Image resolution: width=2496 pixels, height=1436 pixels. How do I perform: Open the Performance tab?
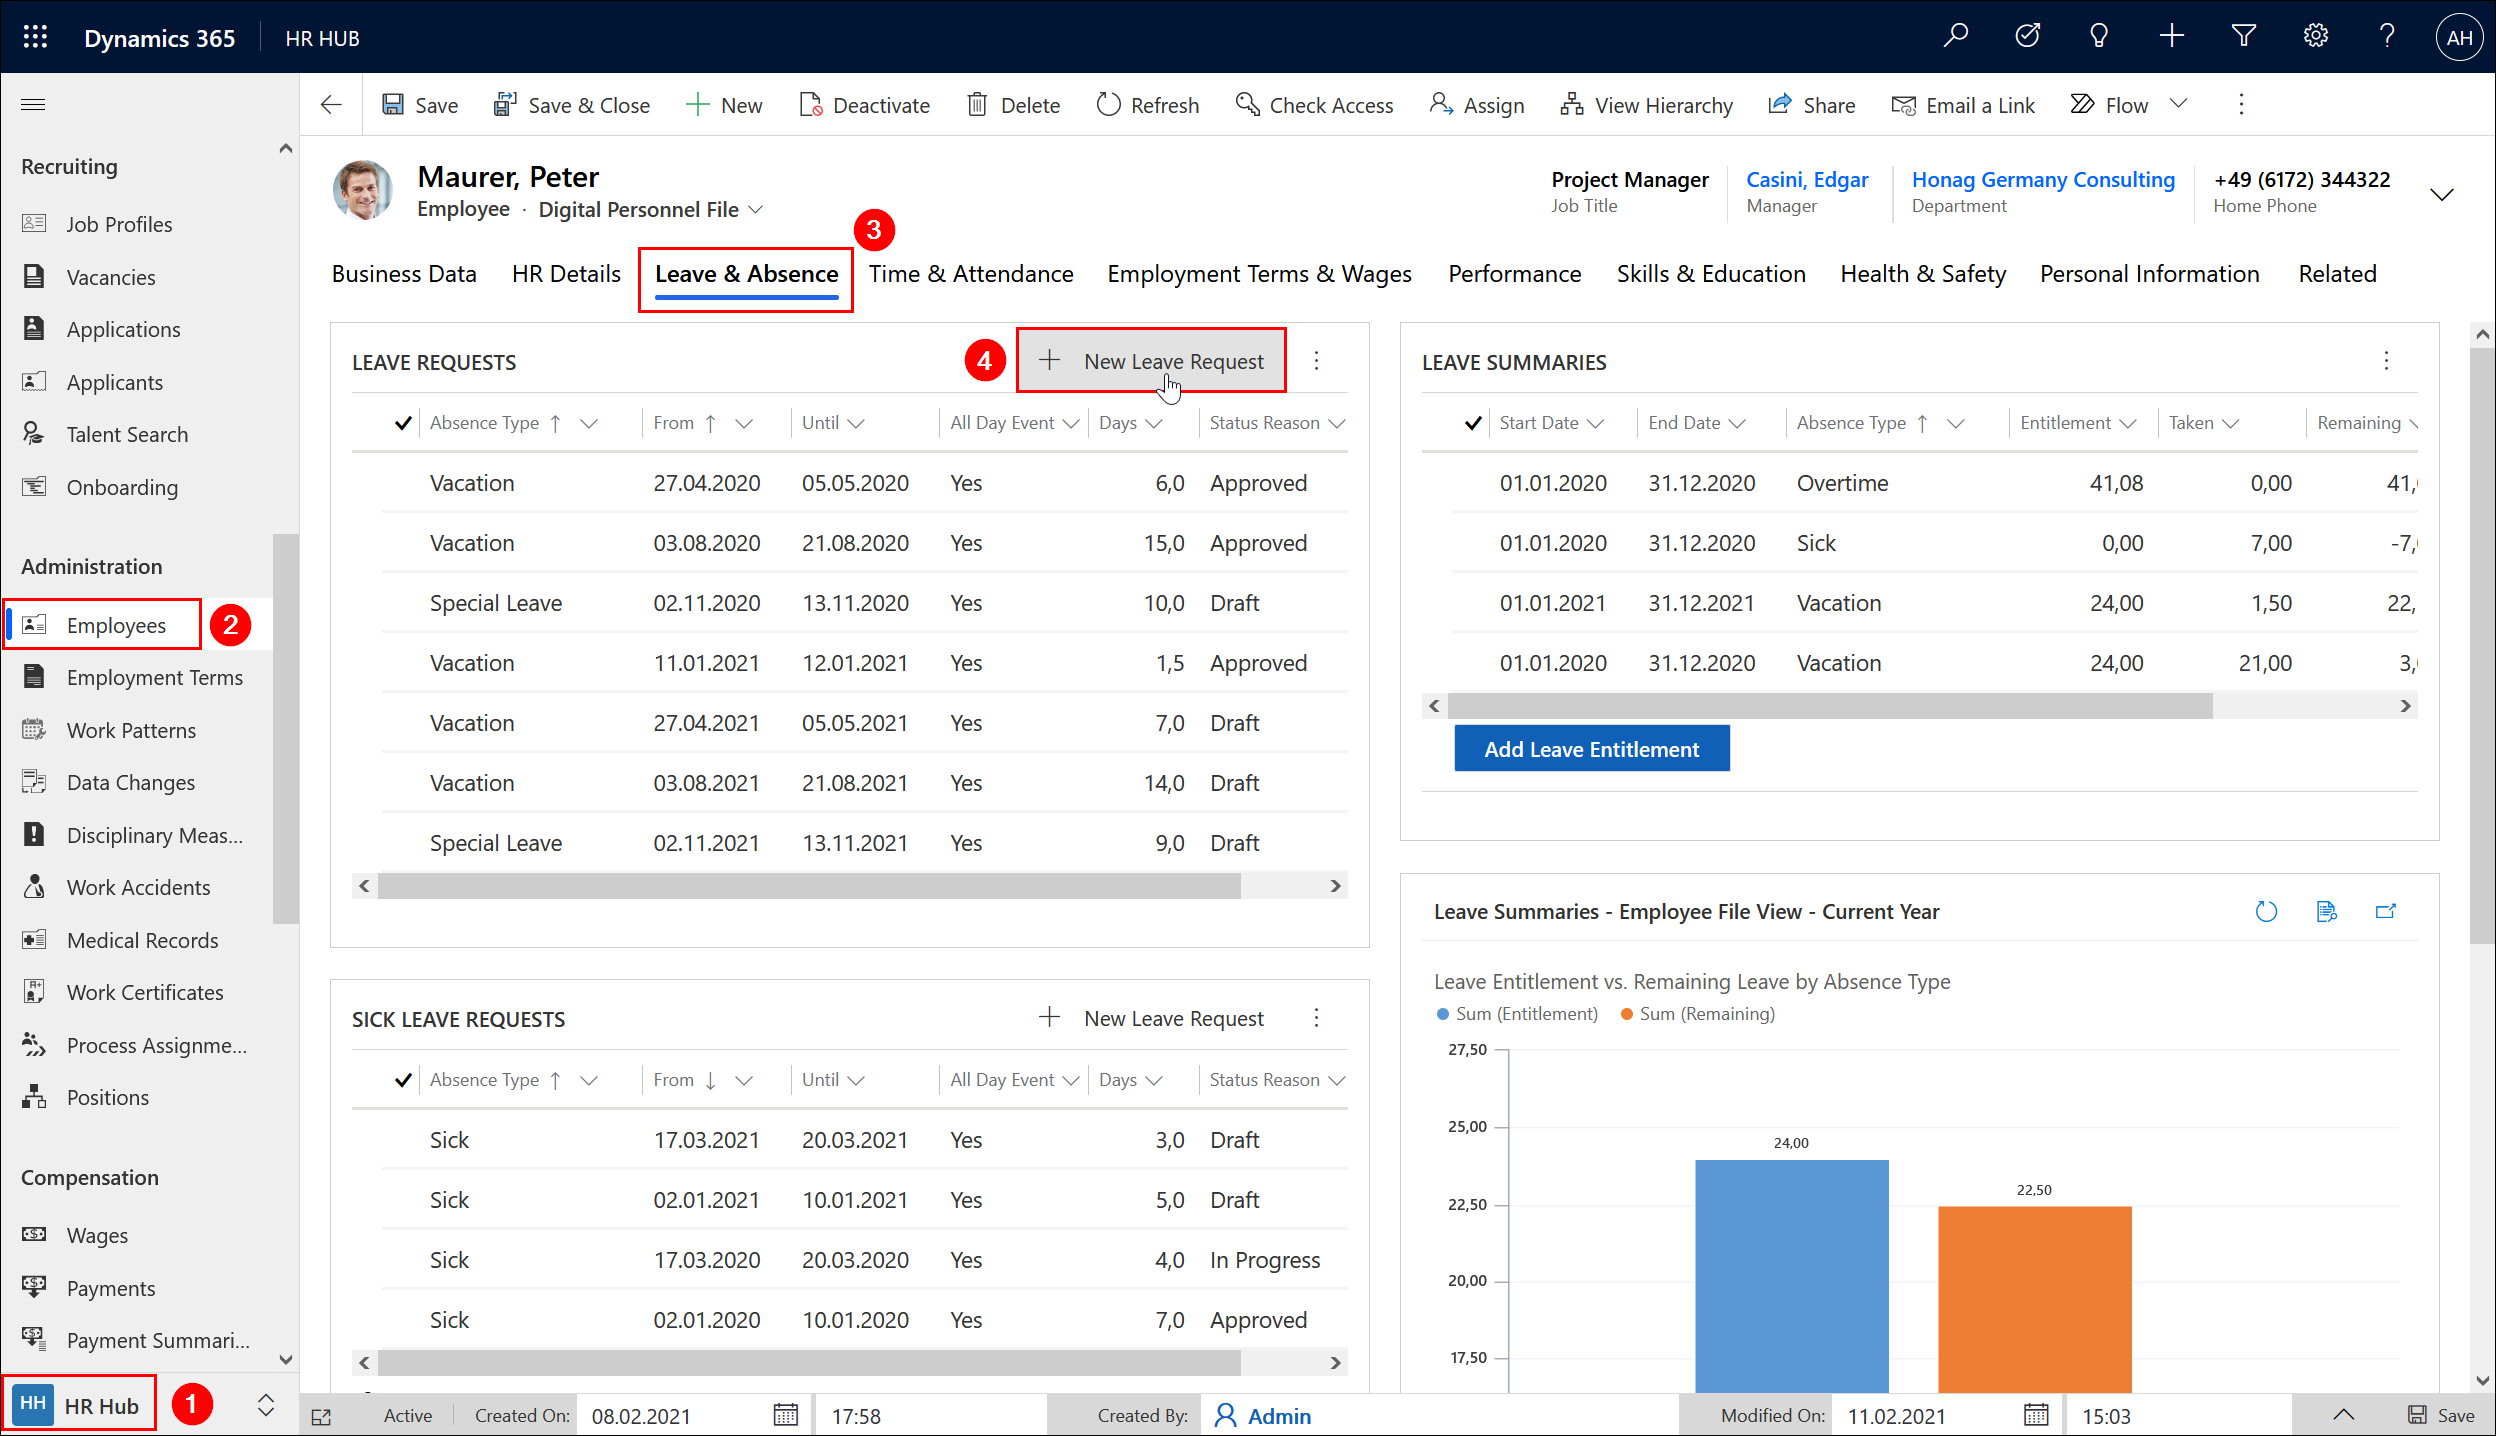pos(1514,274)
